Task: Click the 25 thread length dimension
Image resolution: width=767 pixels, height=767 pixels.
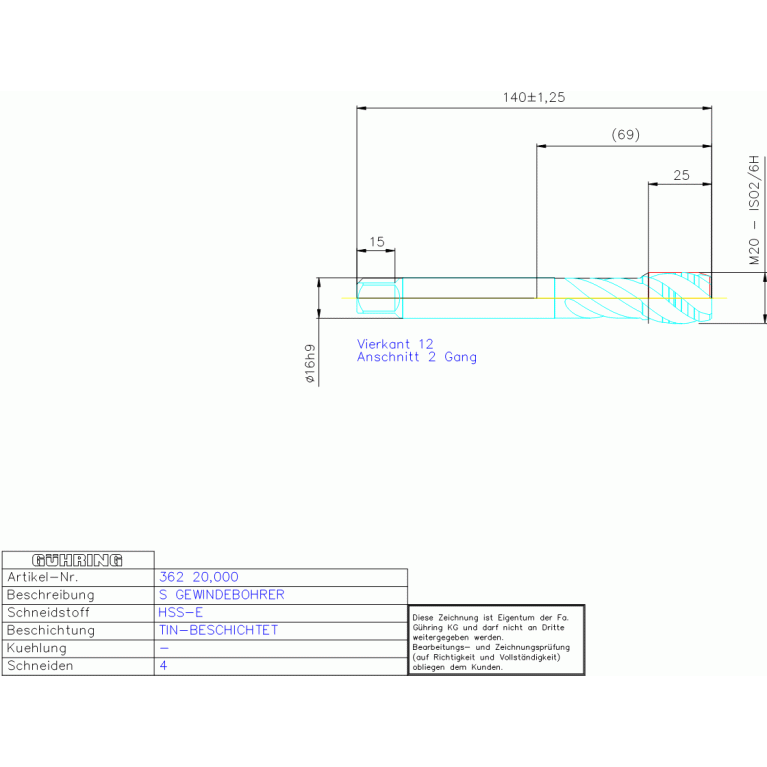Action: pyautogui.click(x=681, y=175)
